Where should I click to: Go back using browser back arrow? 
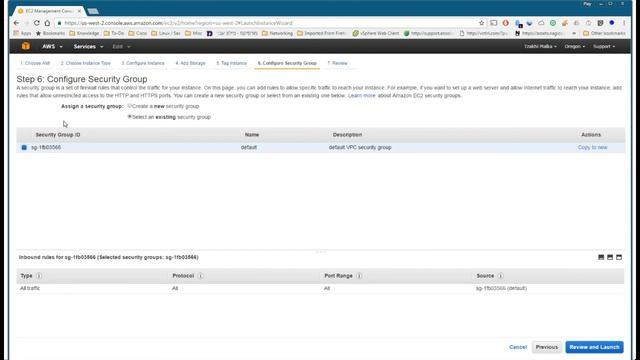point(16,23)
